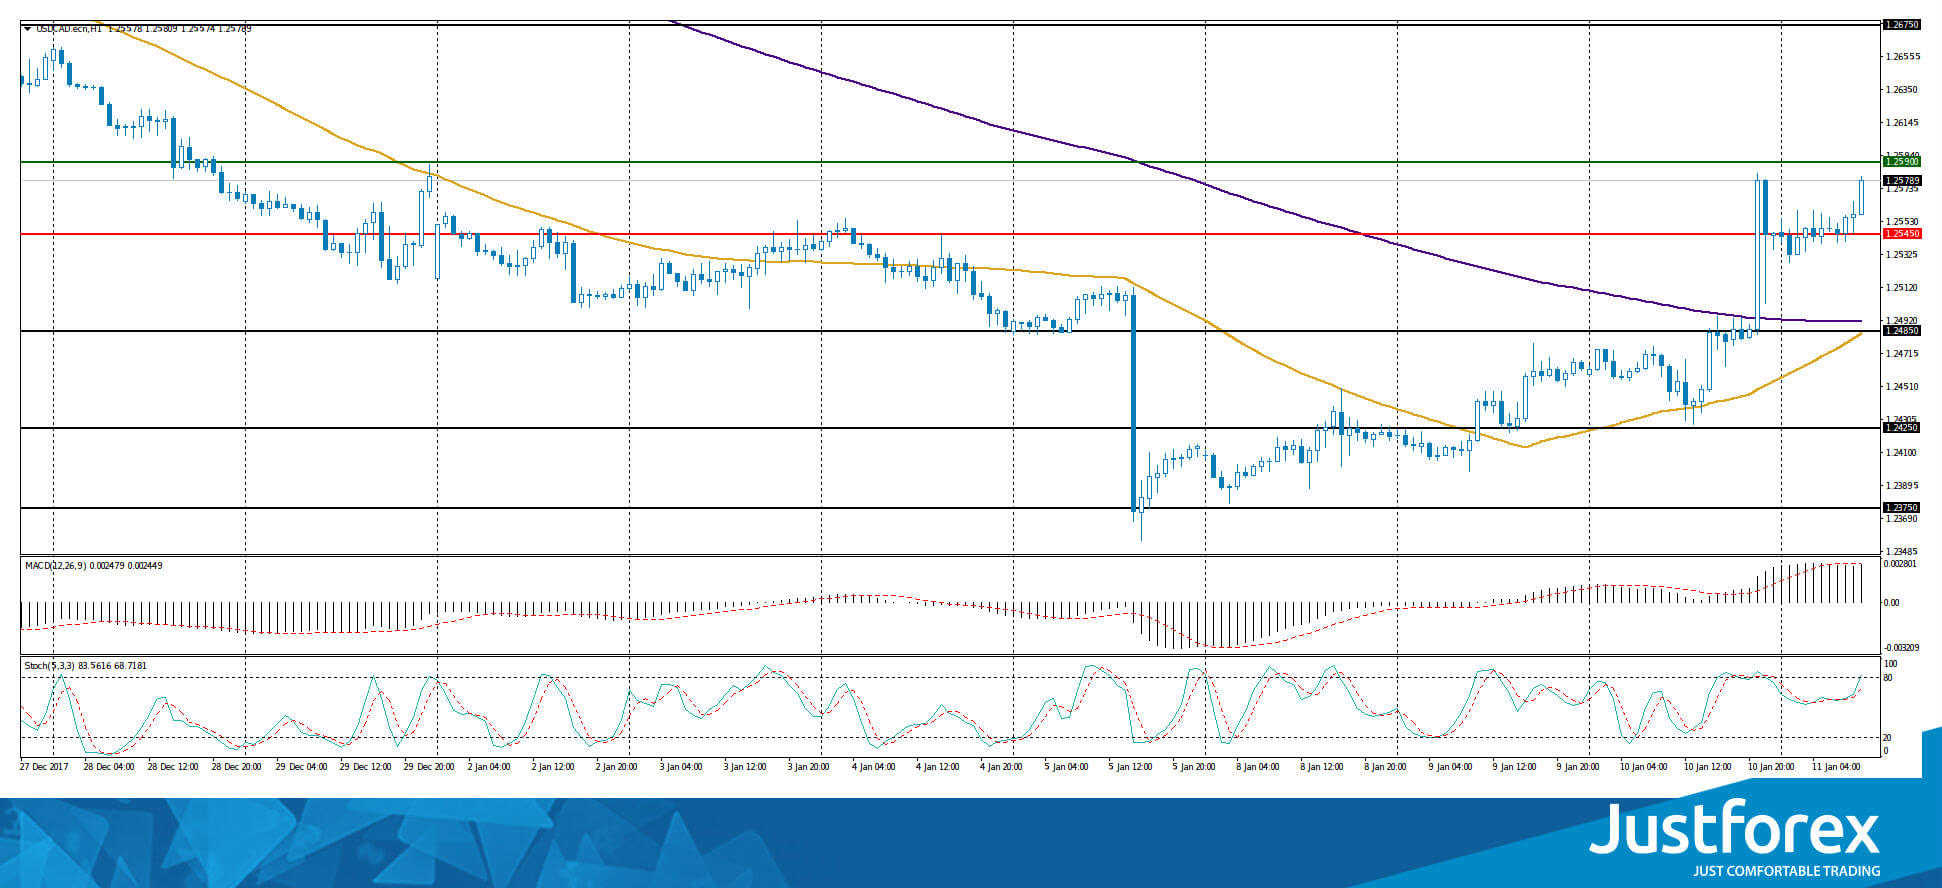Select the 1.26750 price label

tap(1901, 25)
